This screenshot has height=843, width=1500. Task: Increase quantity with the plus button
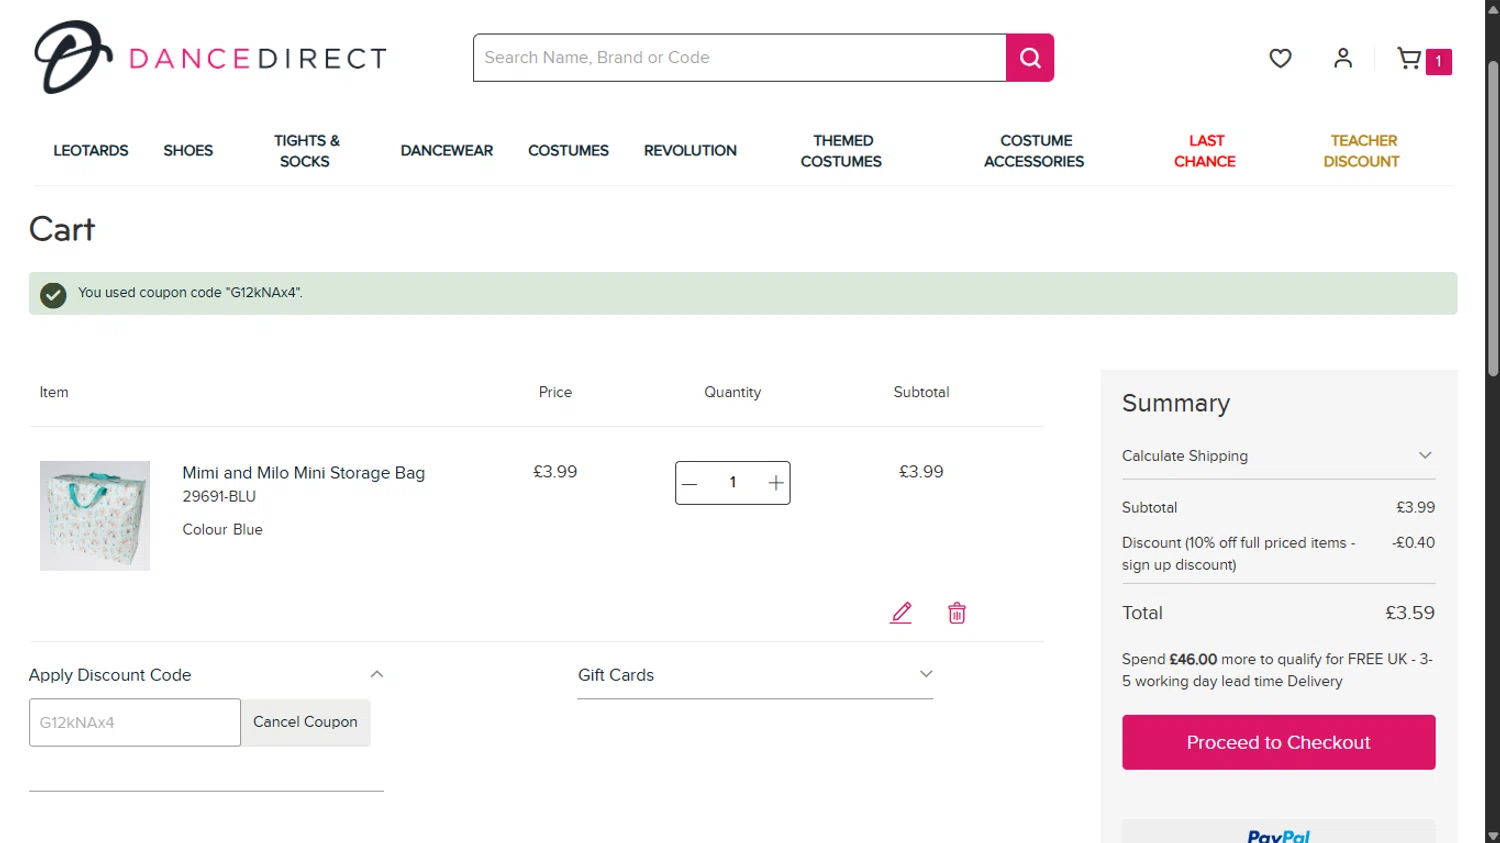(x=776, y=483)
